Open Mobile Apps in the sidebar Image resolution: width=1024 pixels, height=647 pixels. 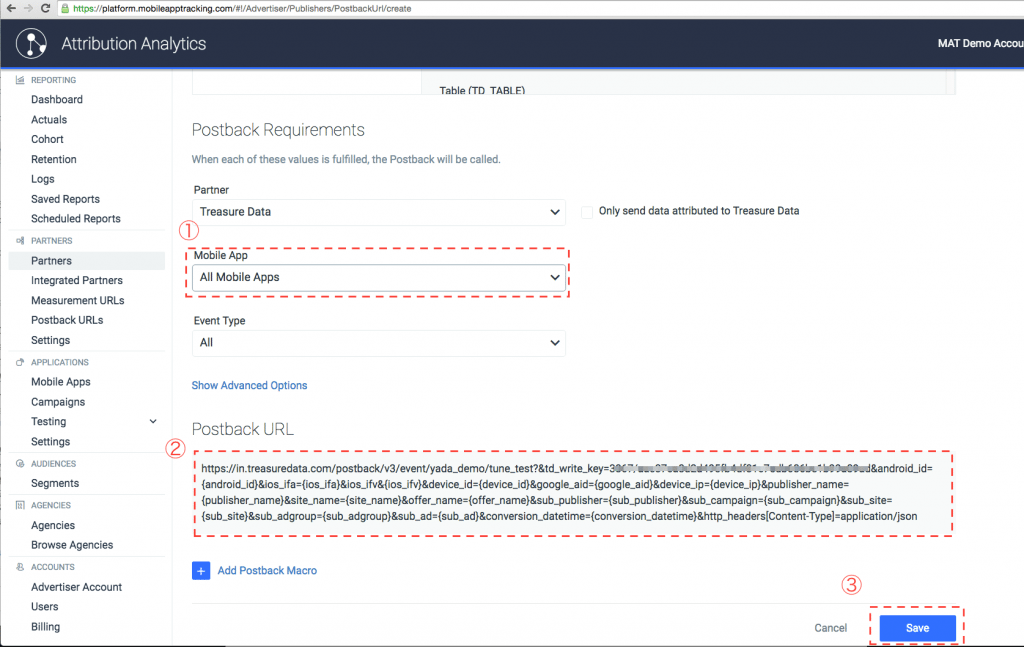(x=61, y=382)
